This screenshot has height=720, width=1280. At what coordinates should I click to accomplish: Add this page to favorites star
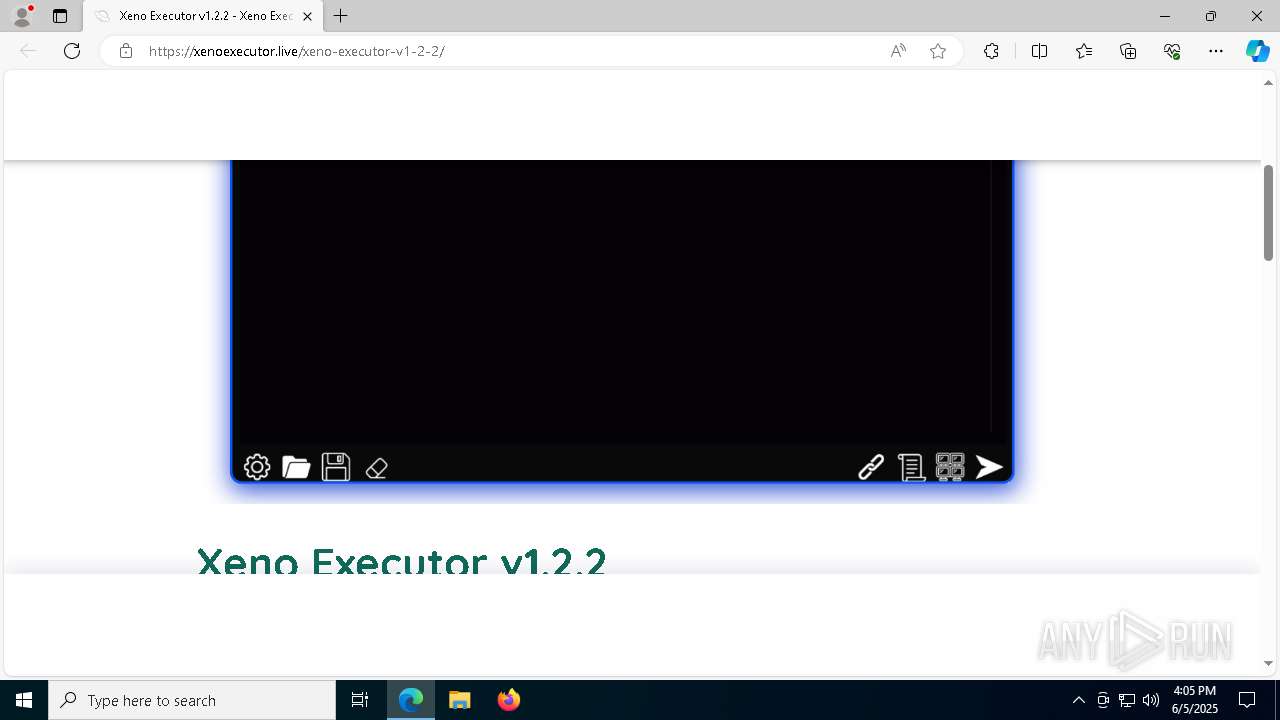(x=938, y=51)
